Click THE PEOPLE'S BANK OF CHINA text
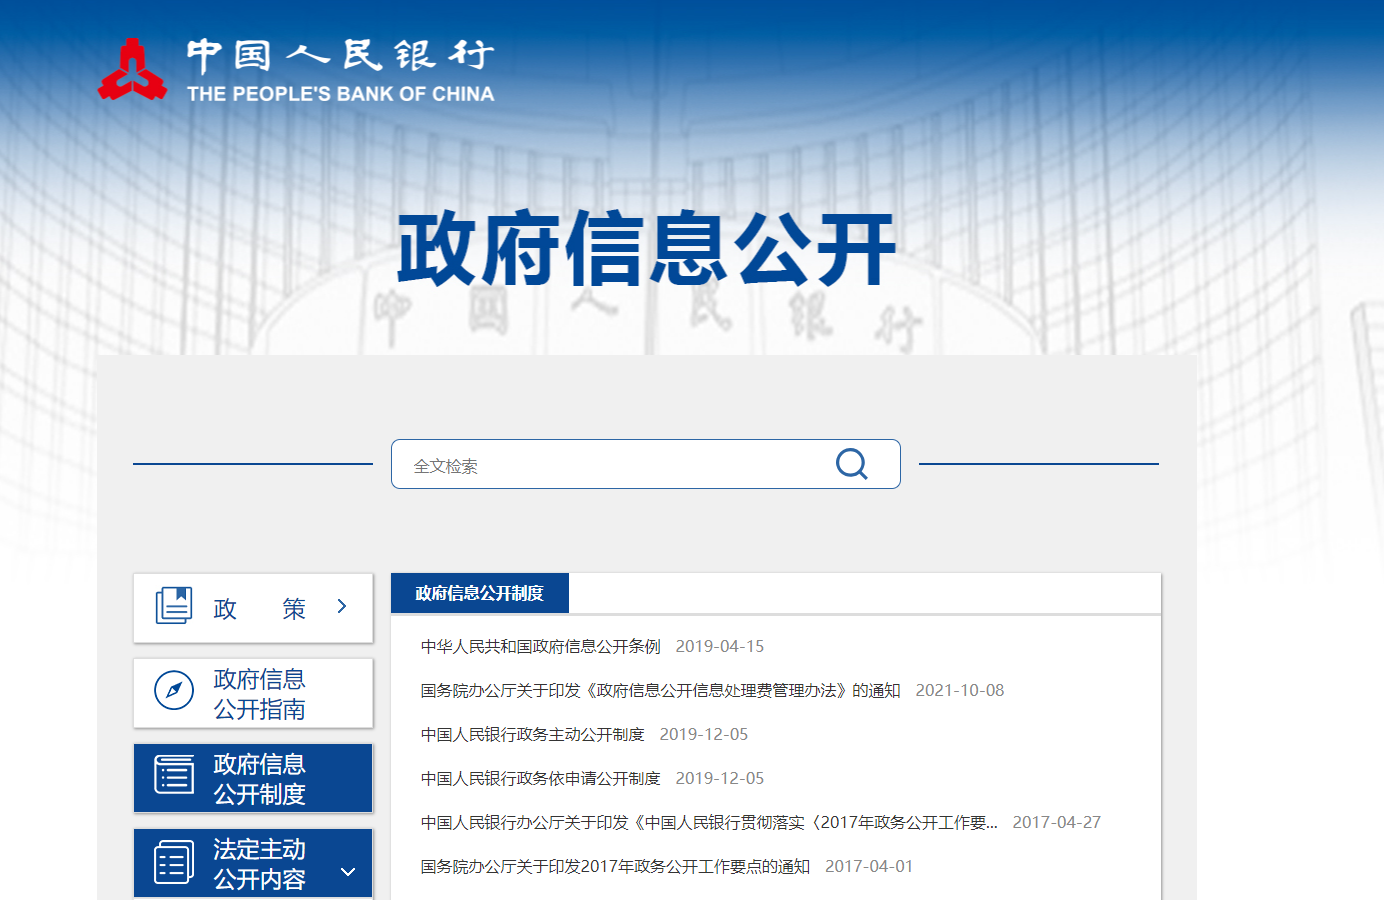This screenshot has width=1384, height=900. click(x=341, y=94)
